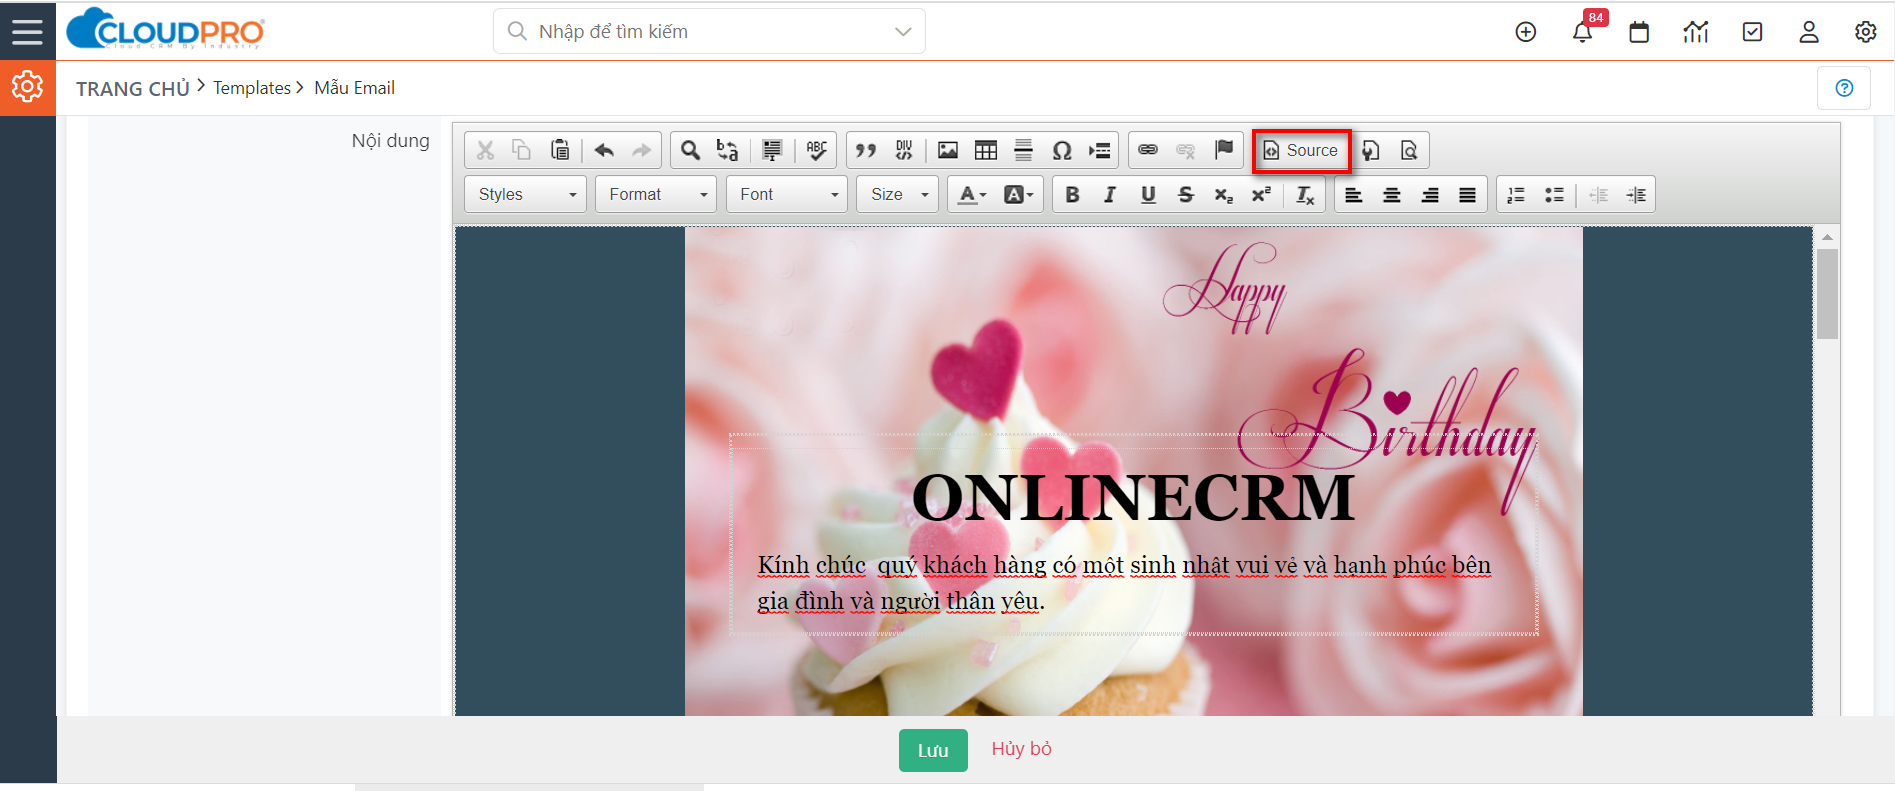Center align the text
This screenshot has height=791, width=1895.
coord(1391,194)
